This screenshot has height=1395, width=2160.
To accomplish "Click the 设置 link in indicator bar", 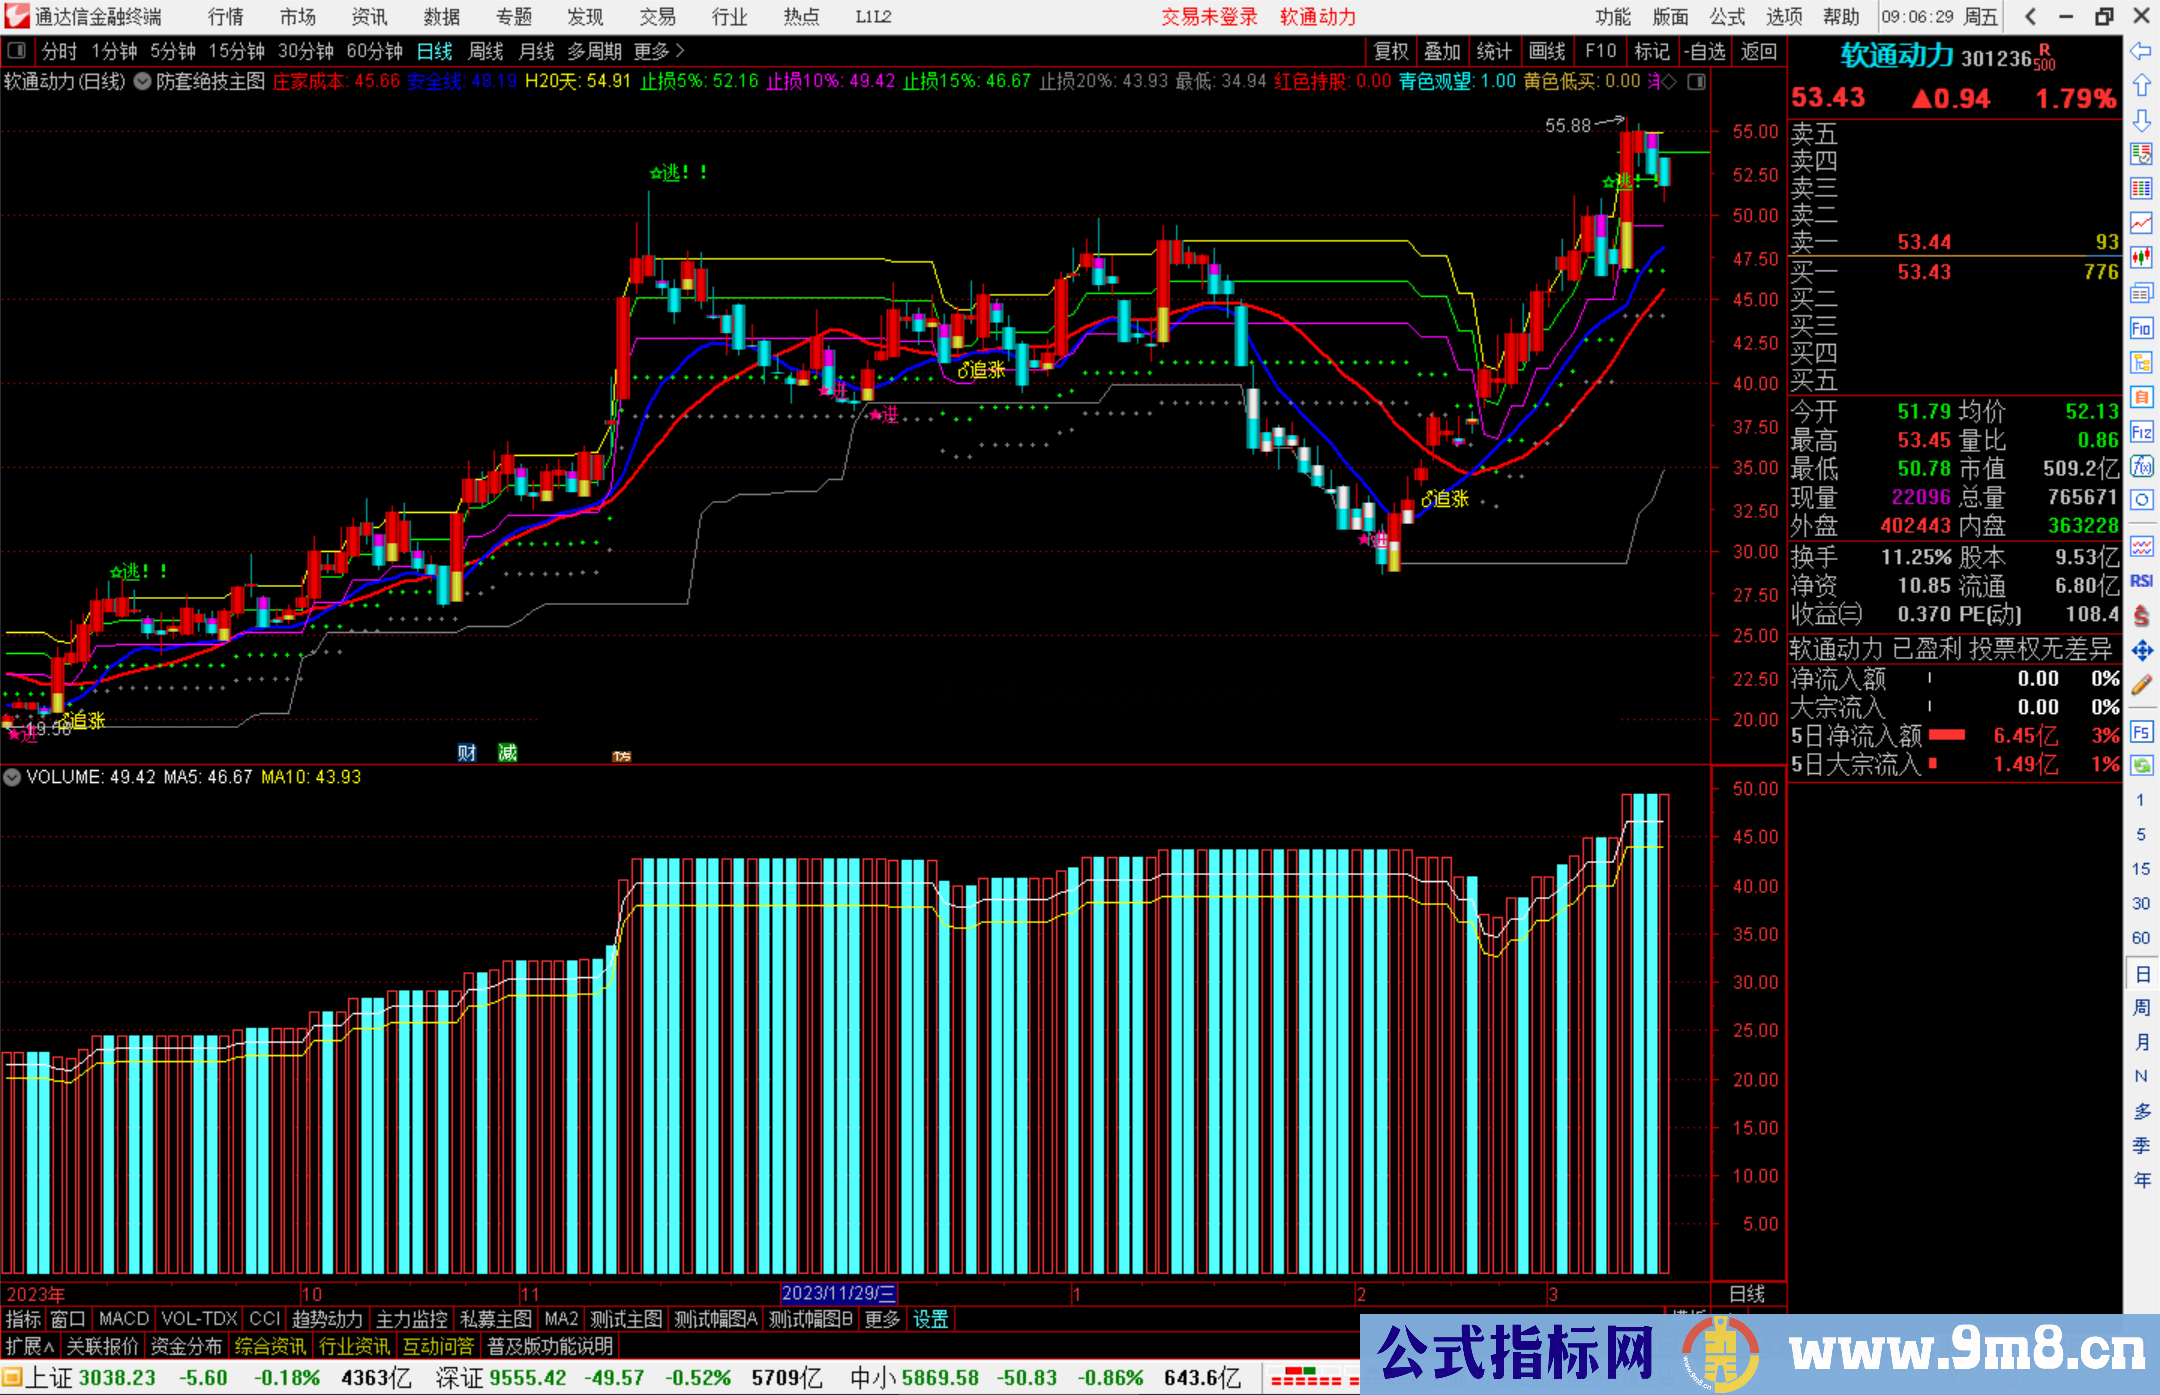I will pos(930,1319).
